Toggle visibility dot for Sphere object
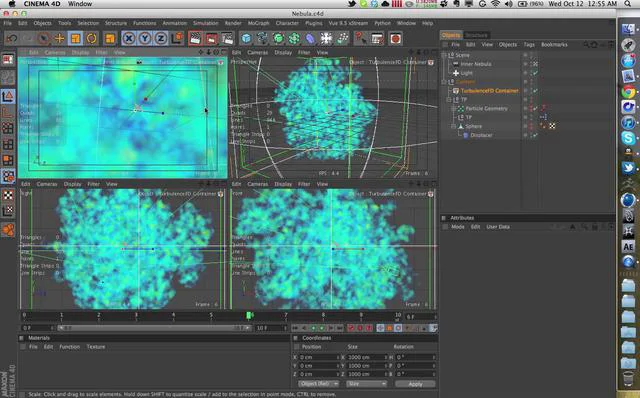This screenshot has height=398, width=640. [526, 126]
